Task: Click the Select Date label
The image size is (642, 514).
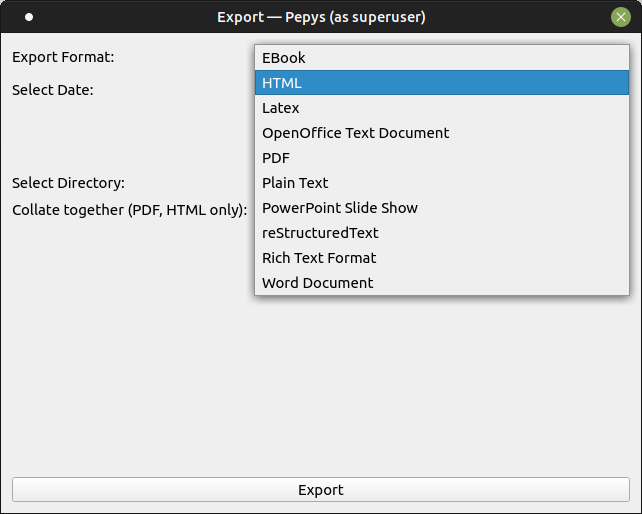Action: 53,90
